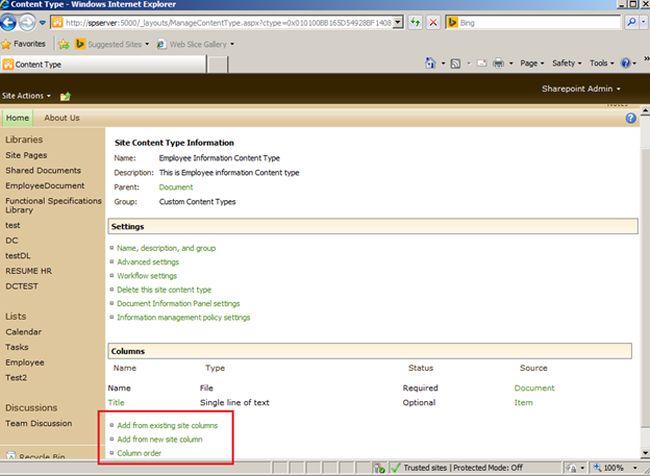Open Site Pages library
The width and height of the screenshot is (650, 476).
point(26,155)
